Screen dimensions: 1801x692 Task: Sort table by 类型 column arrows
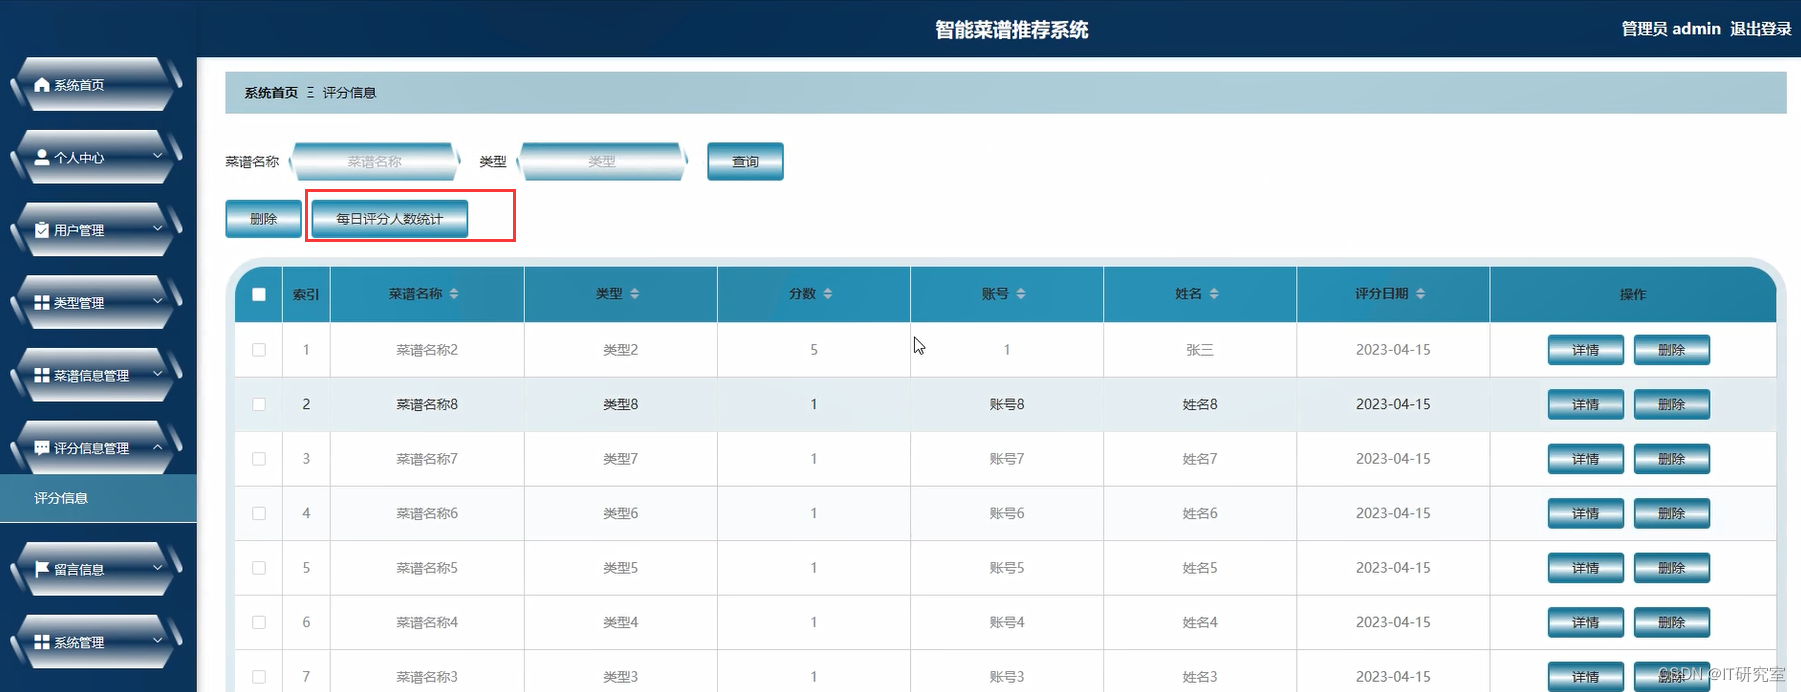635,294
